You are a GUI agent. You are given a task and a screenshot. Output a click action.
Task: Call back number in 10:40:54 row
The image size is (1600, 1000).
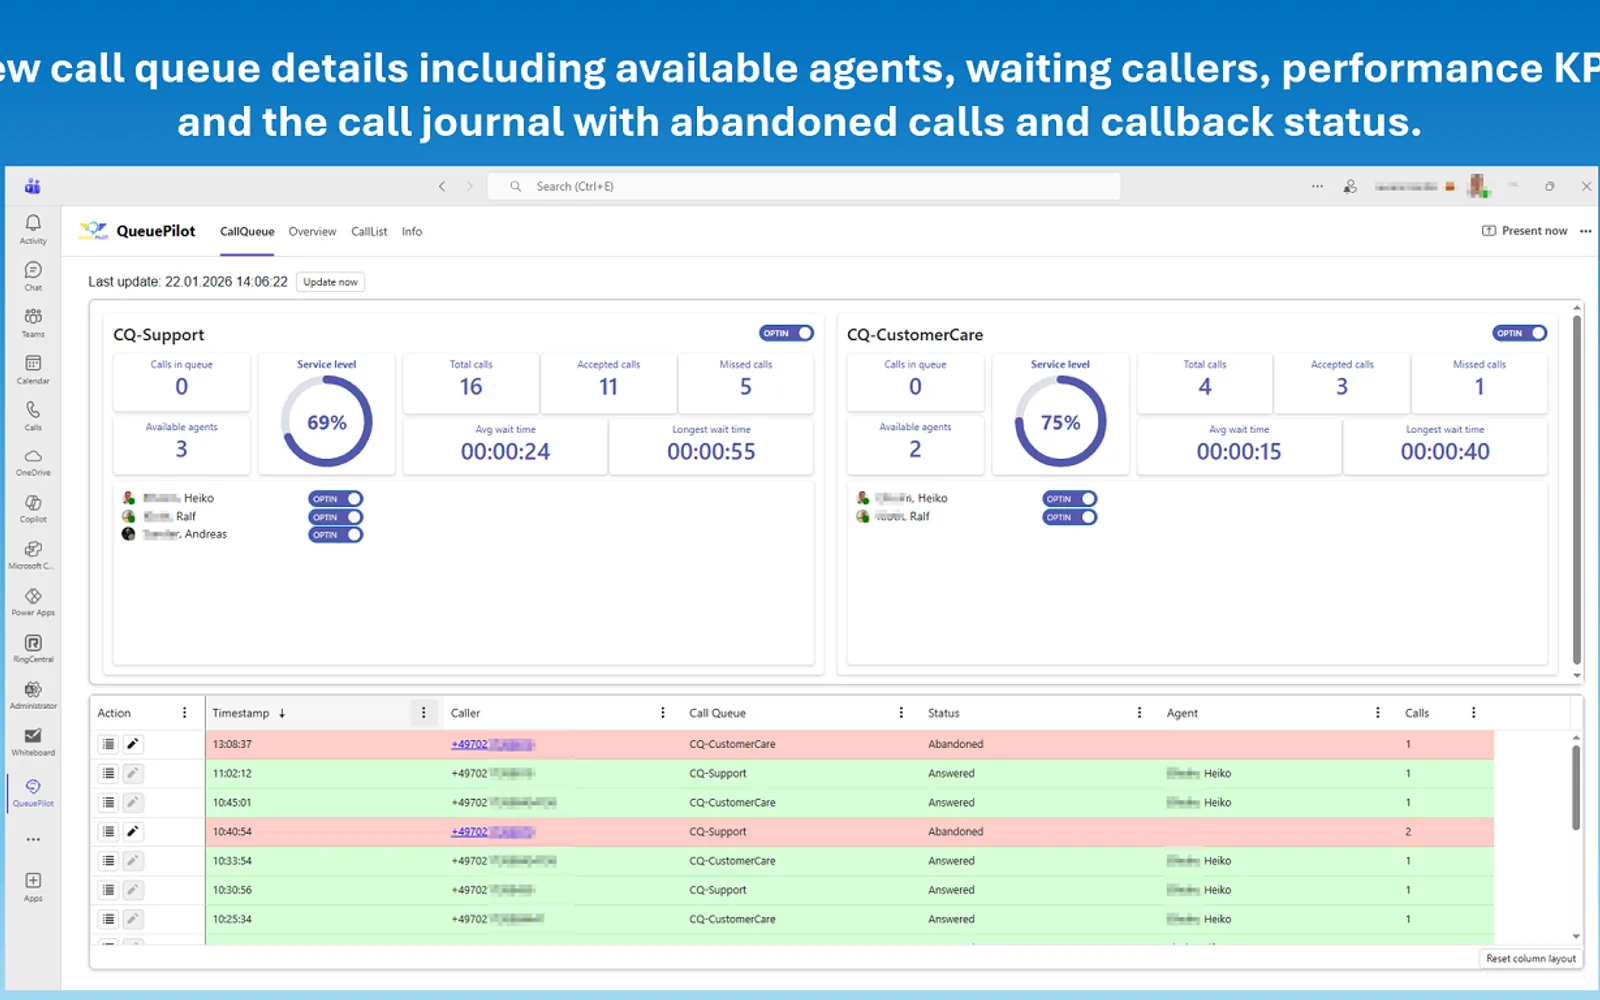[x=492, y=831]
